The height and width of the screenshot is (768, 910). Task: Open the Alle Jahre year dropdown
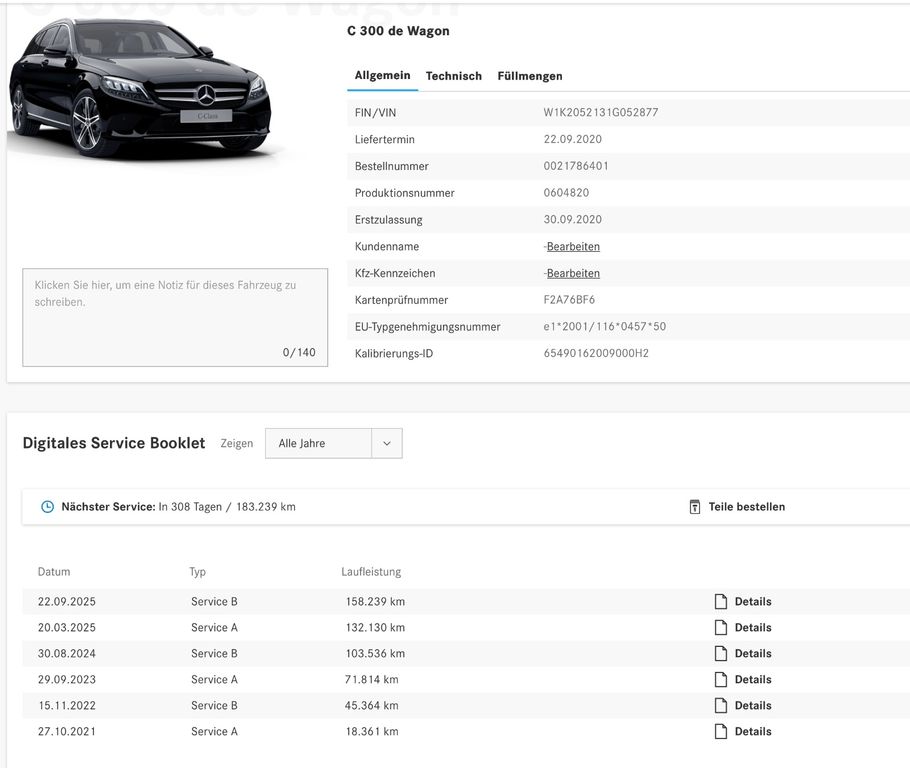click(318, 444)
